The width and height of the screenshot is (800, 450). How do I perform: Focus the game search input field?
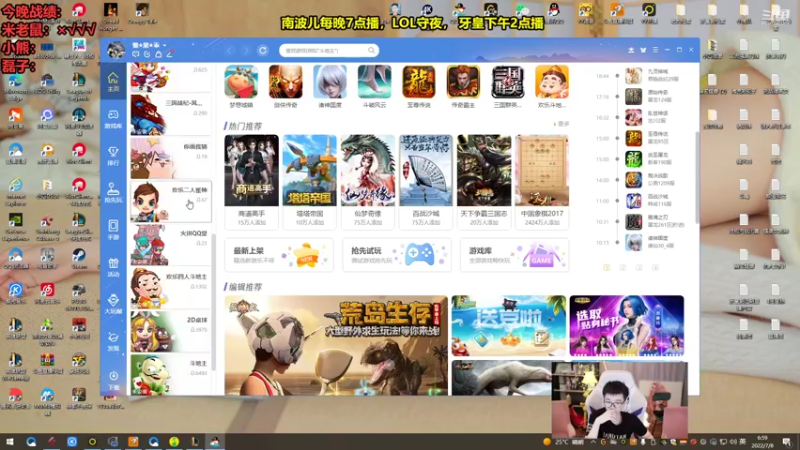point(323,51)
